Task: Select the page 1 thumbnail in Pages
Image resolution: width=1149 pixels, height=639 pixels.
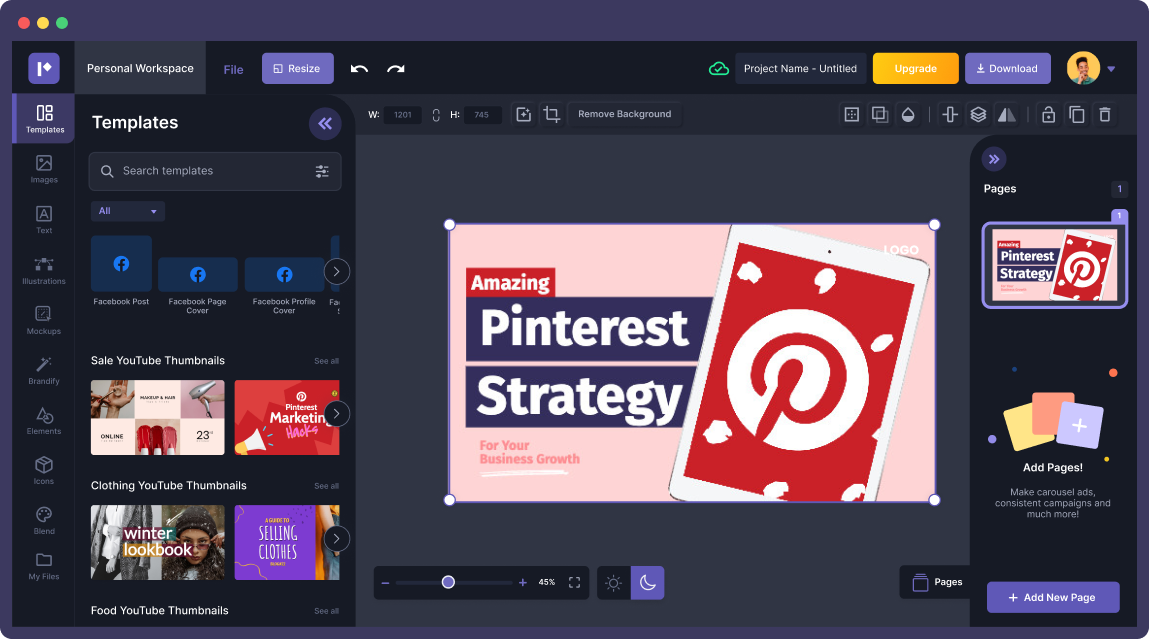Action: (x=1054, y=265)
